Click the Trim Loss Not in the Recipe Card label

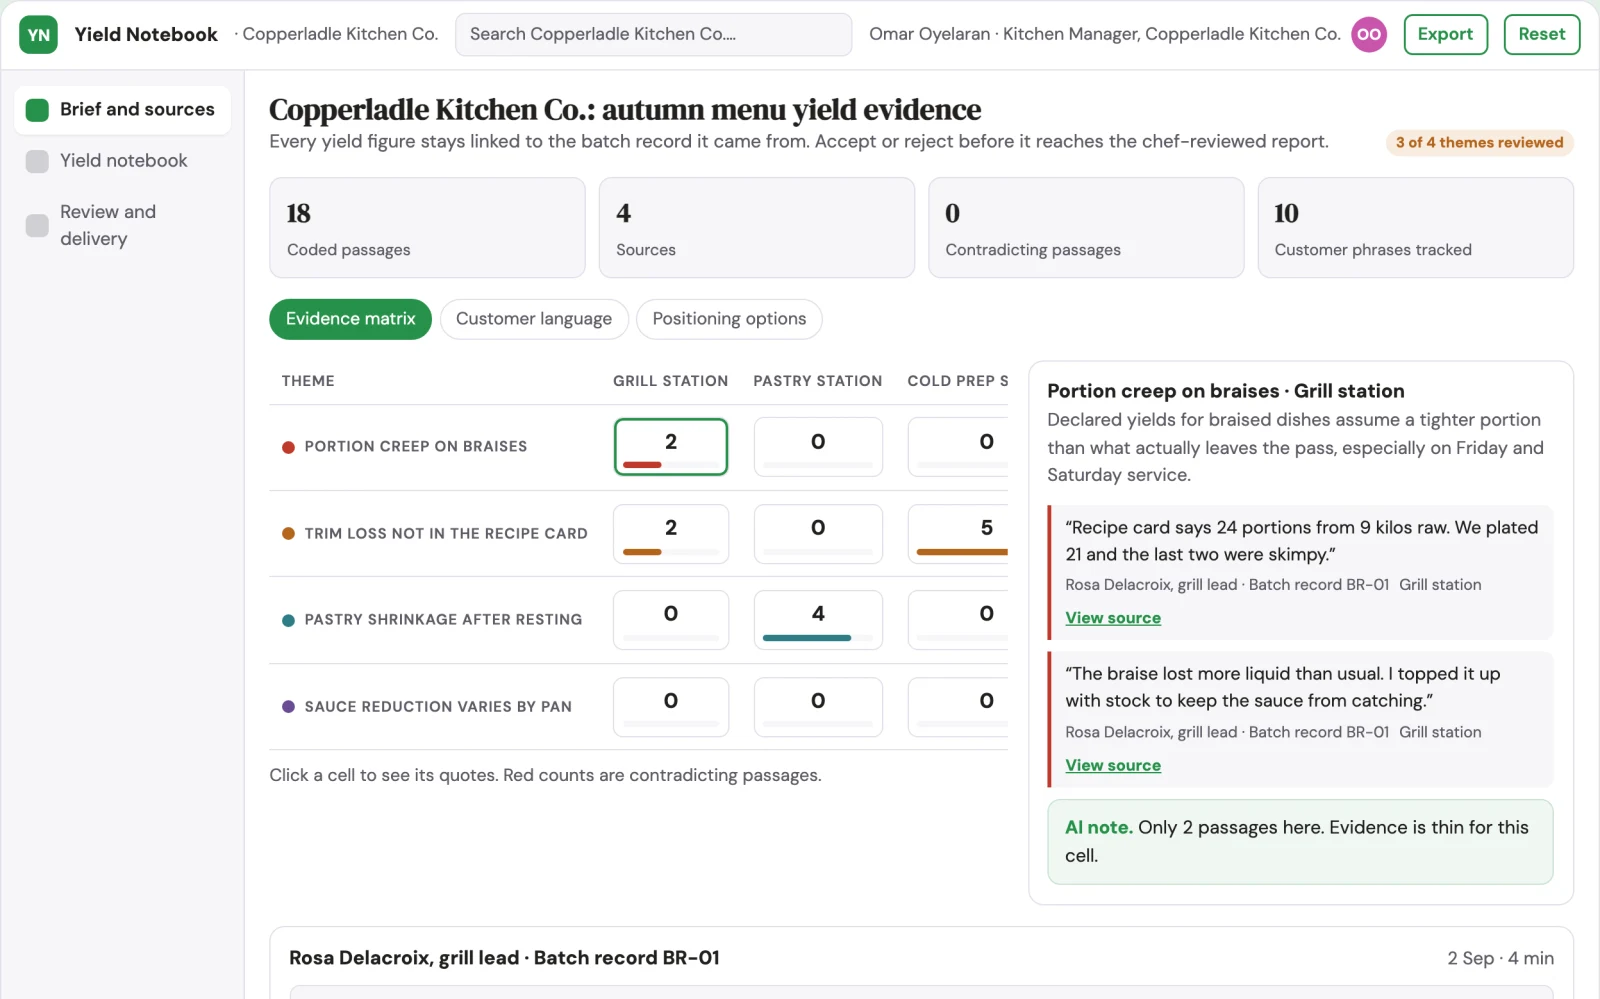[446, 534]
